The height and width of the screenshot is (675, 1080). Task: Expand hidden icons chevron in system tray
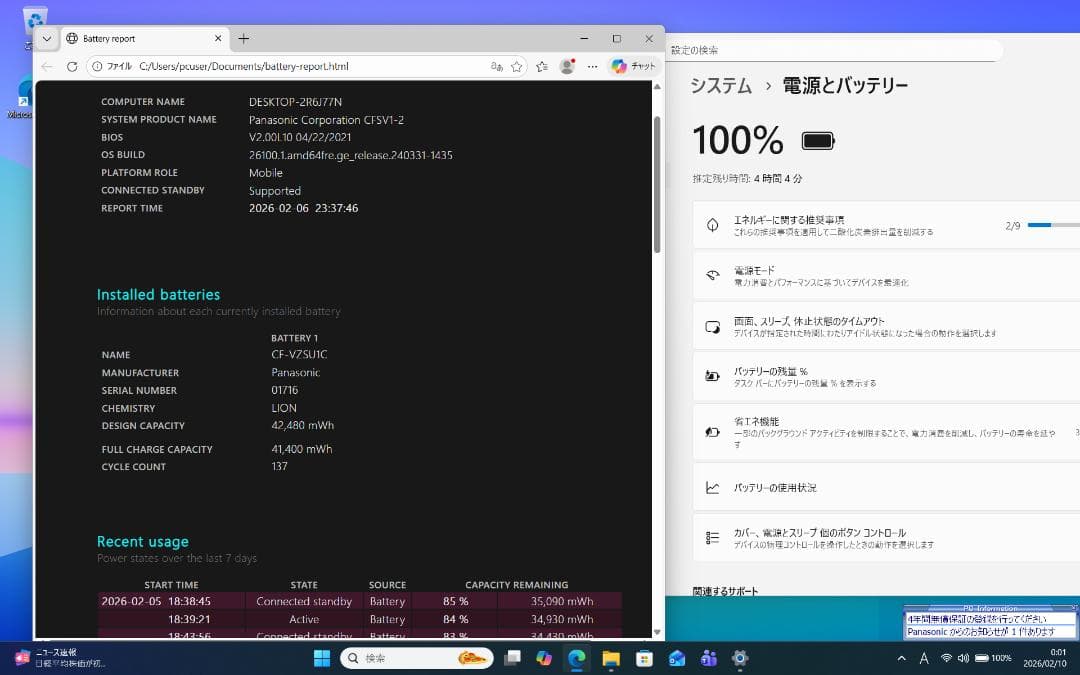click(x=902, y=658)
